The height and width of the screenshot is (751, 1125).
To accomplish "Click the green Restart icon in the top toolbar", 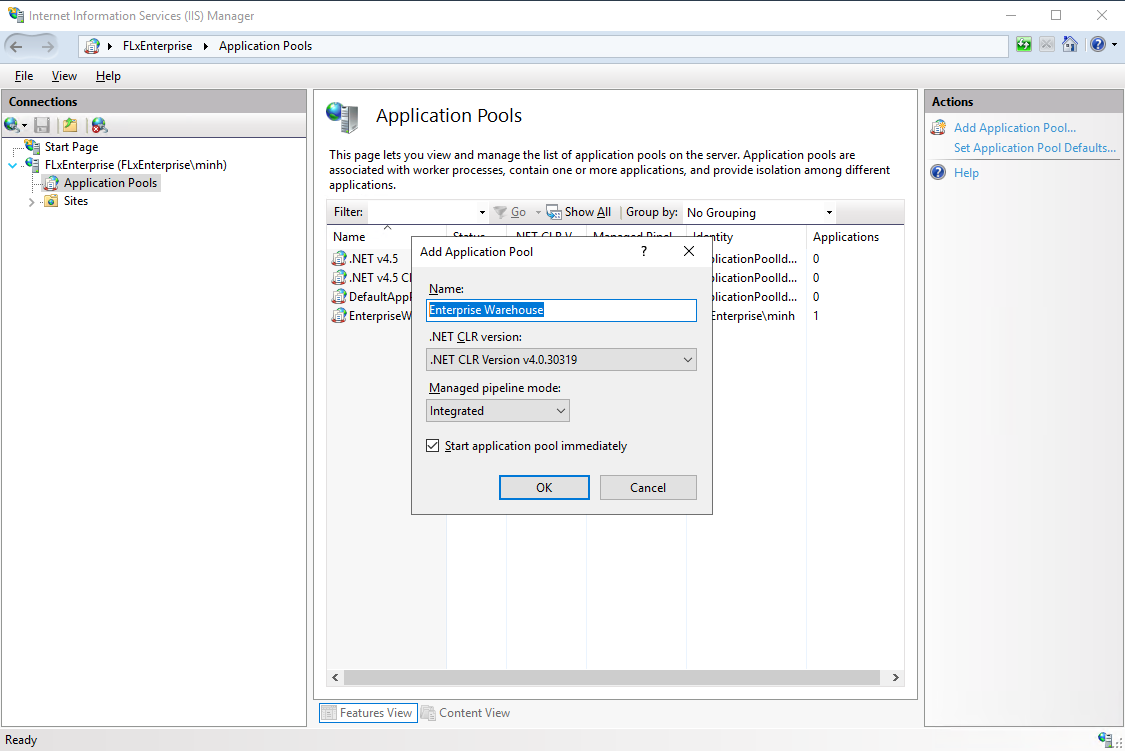I will 1023,44.
